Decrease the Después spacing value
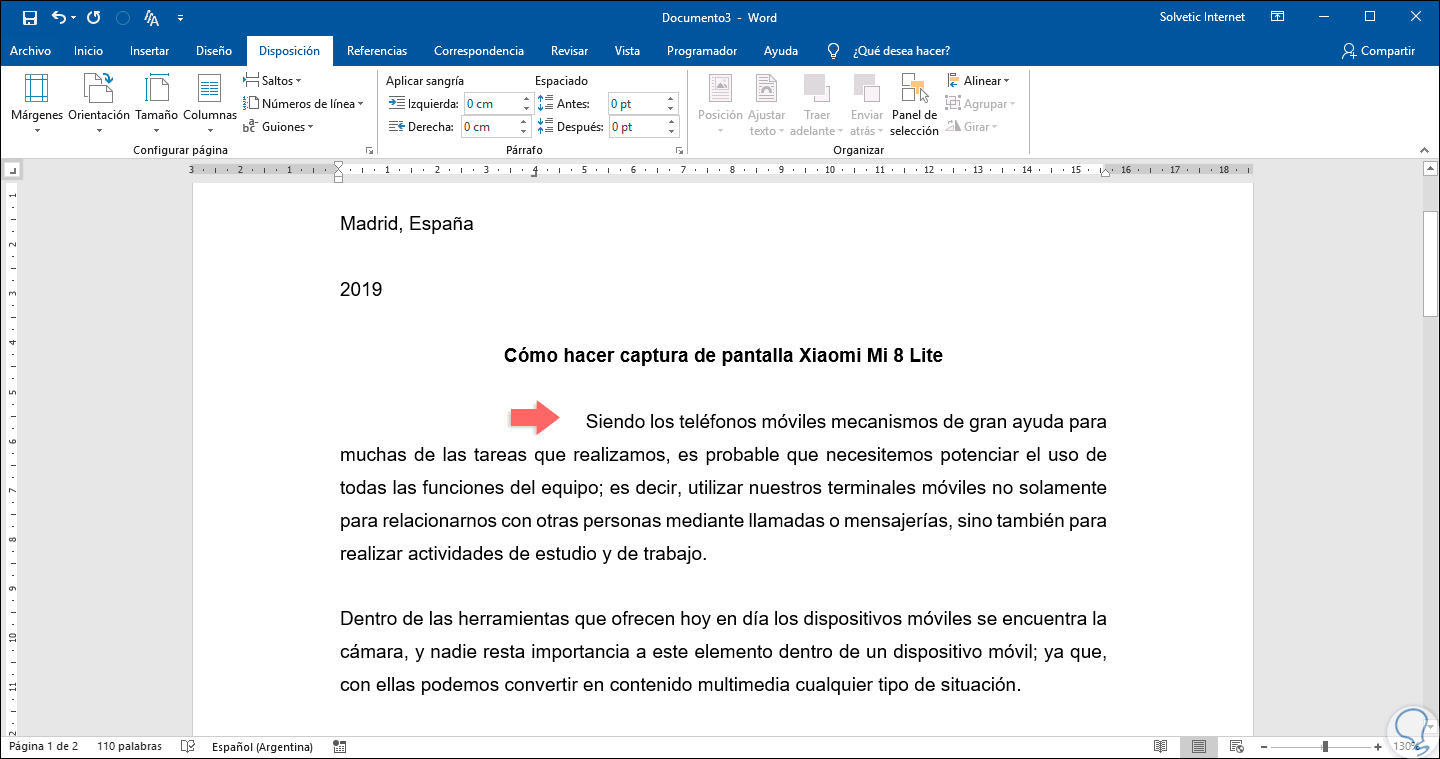1440x759 pixels. tap(672, 132)
